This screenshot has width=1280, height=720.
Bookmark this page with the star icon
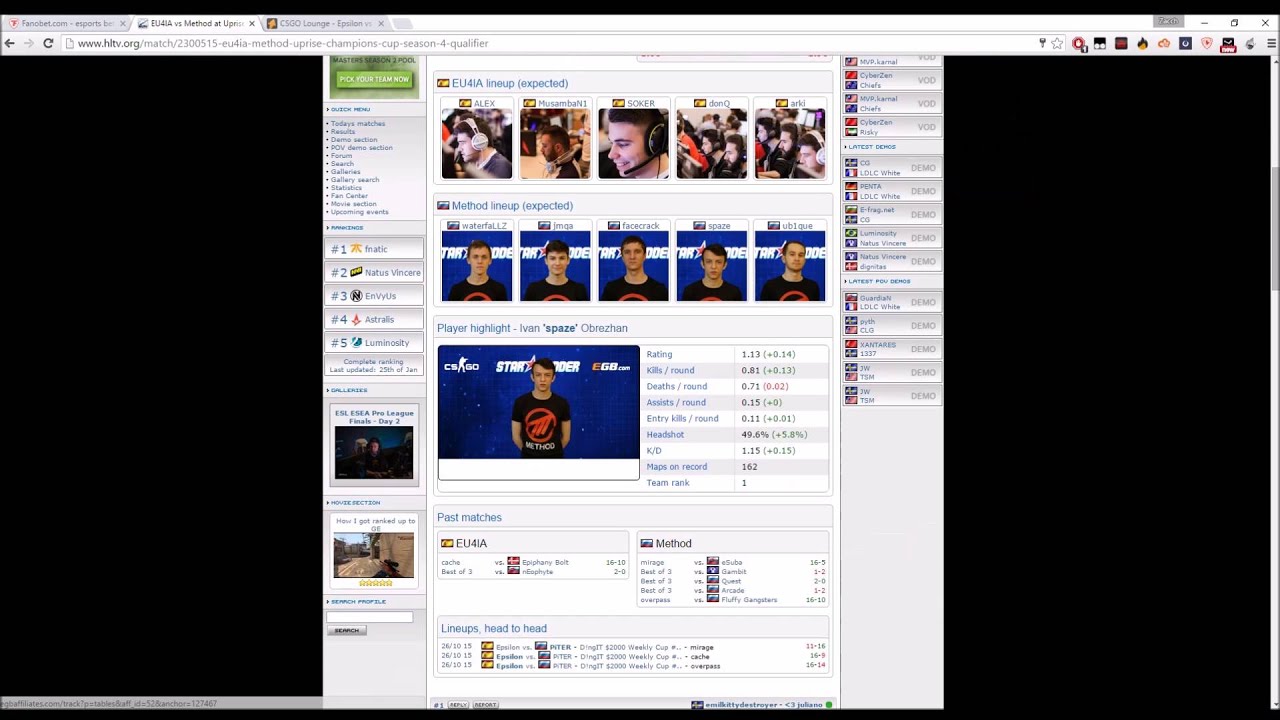[x=1057, y=43]
